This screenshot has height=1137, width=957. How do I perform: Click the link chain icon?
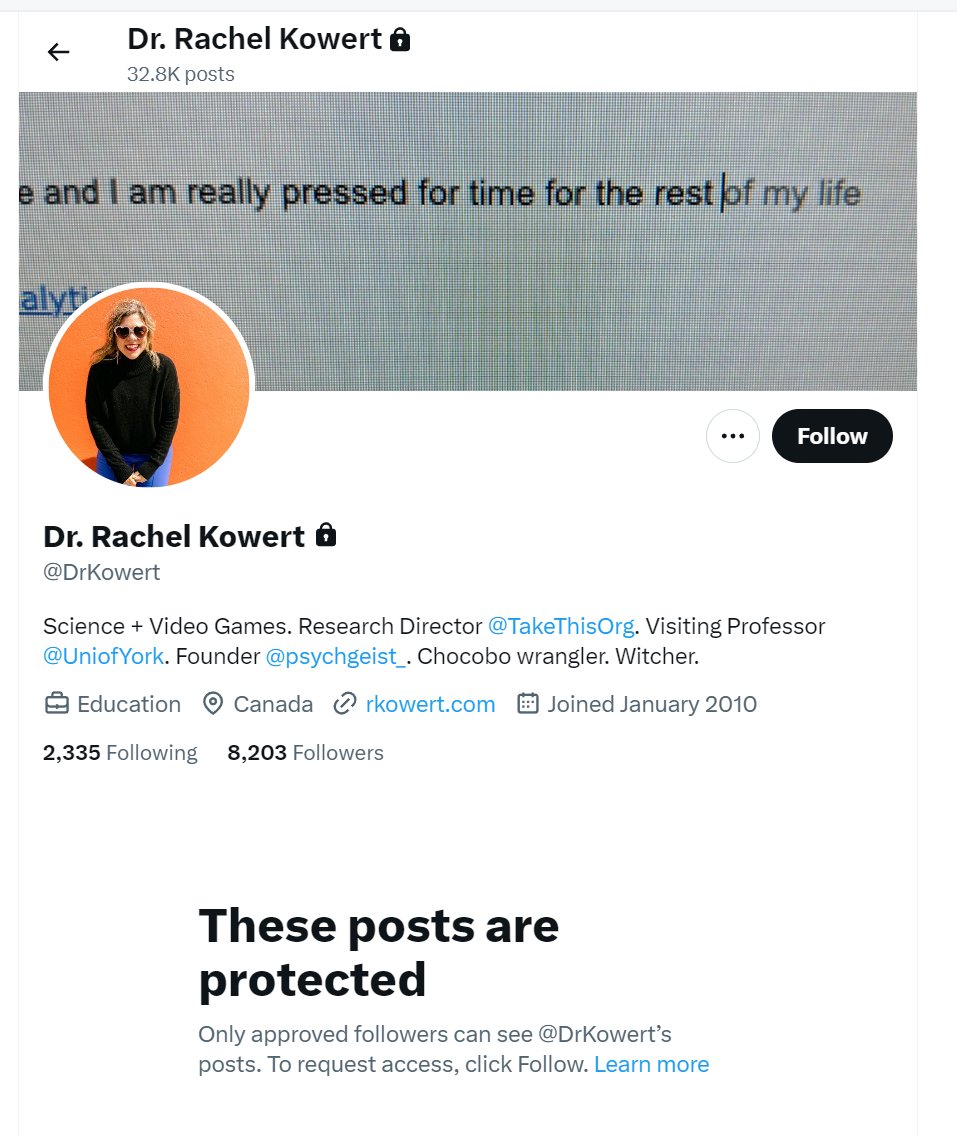point(344,703)
